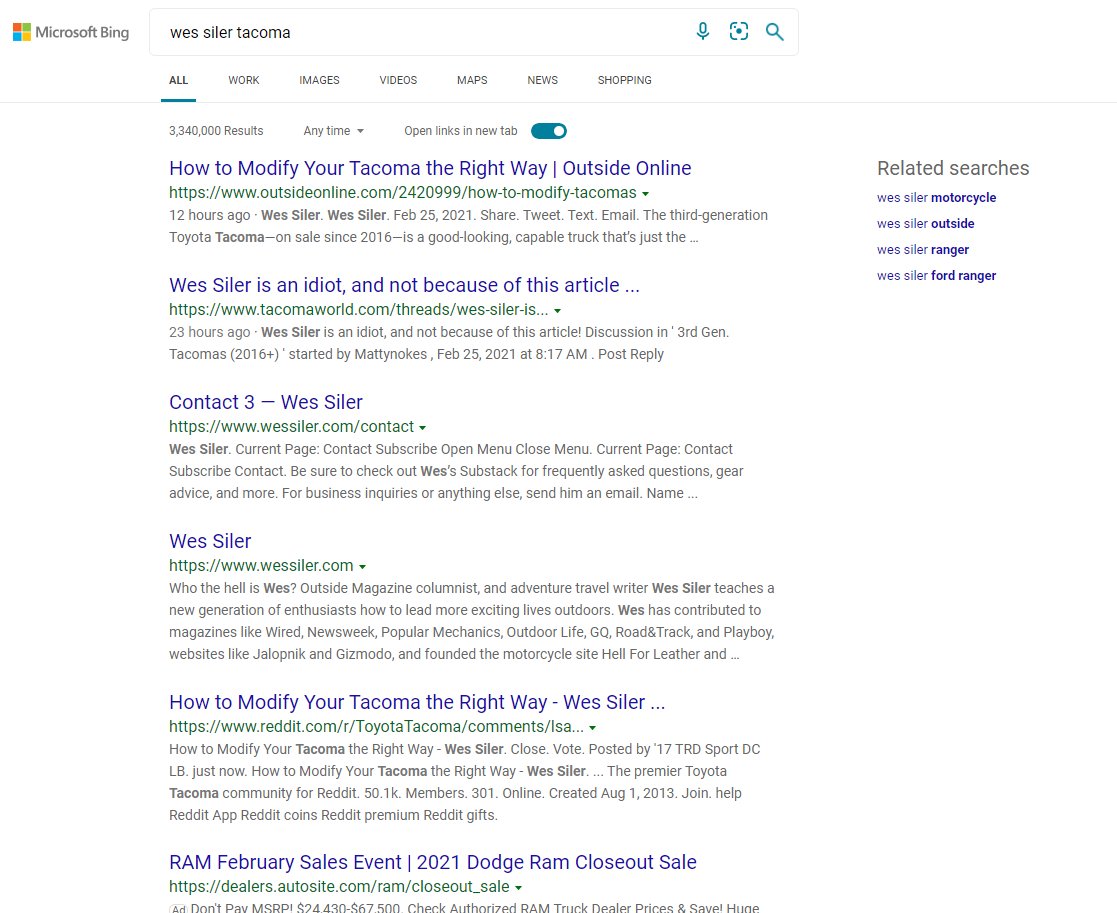
Task: Click the reddit.com/r/ToyotaTacoma green URL
Action: click(376, 726)
